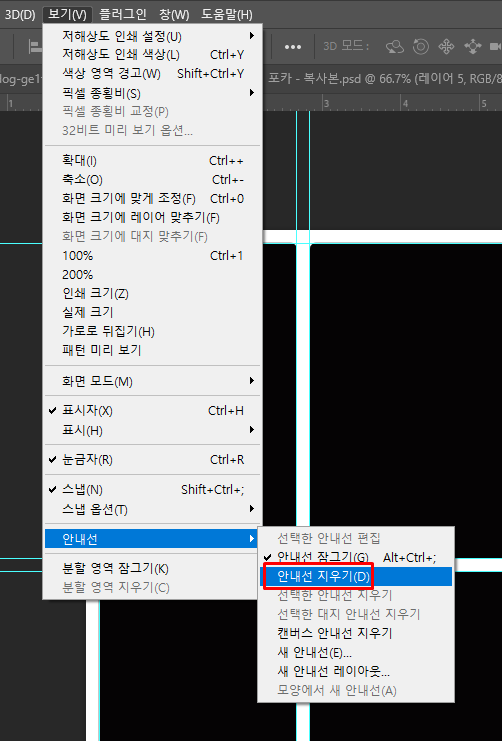Image resolution: width=502 pixels, height=741 pixels.
Task: Choose the 3D pan mode icon
Action: 446,46
